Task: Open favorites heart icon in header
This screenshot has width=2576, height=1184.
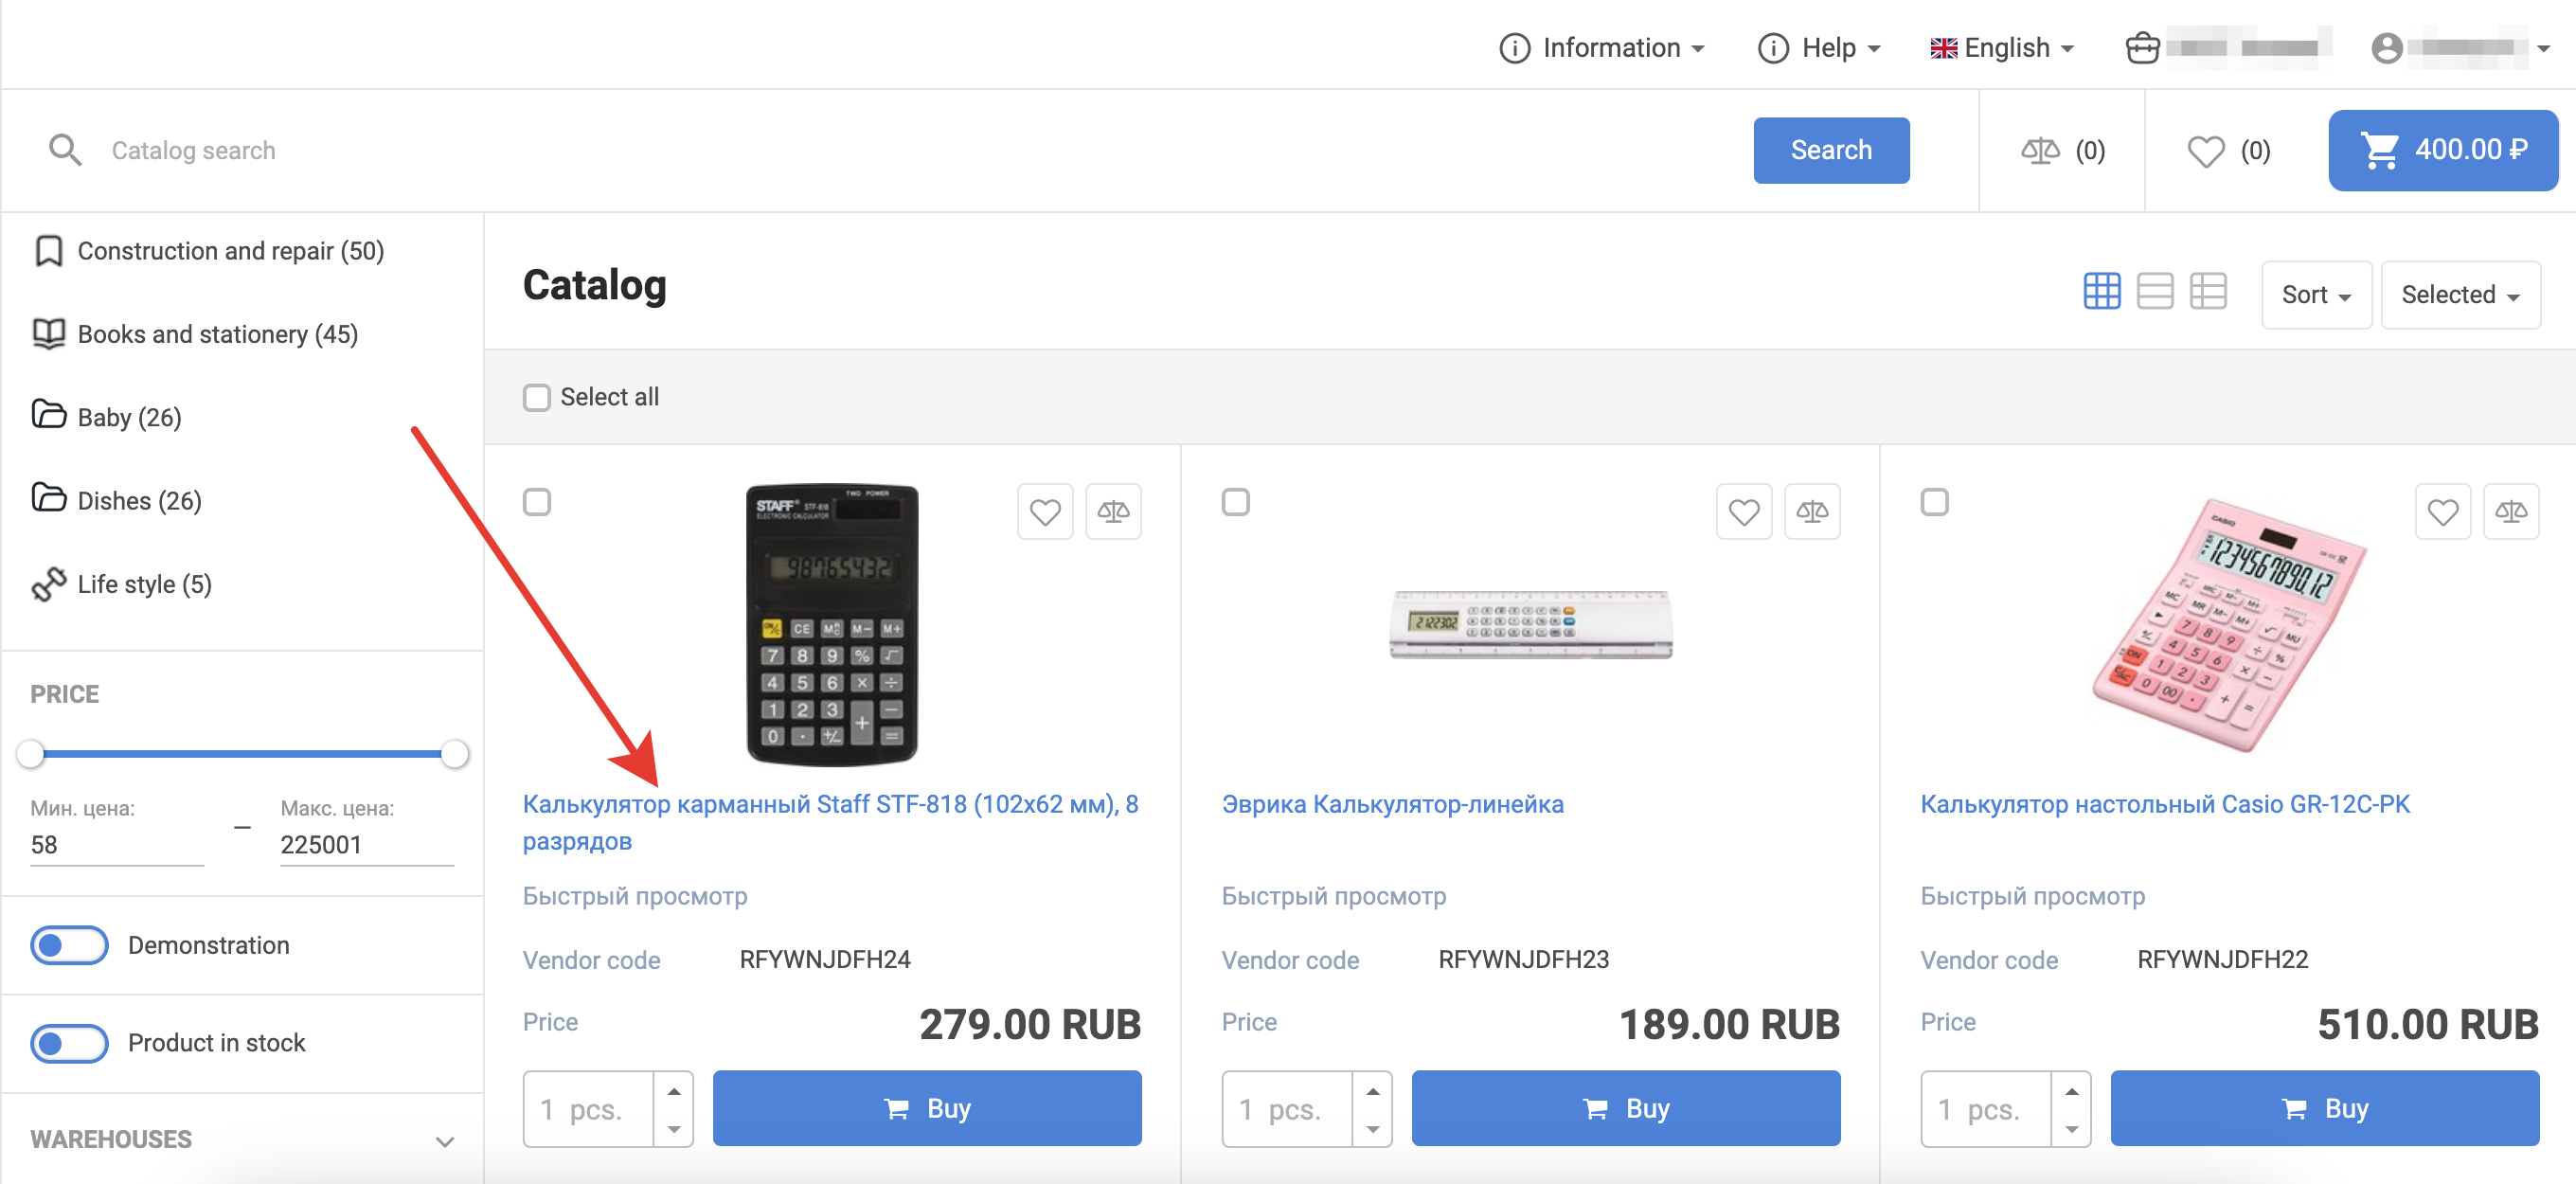Action: click(x=2206, y=151)
